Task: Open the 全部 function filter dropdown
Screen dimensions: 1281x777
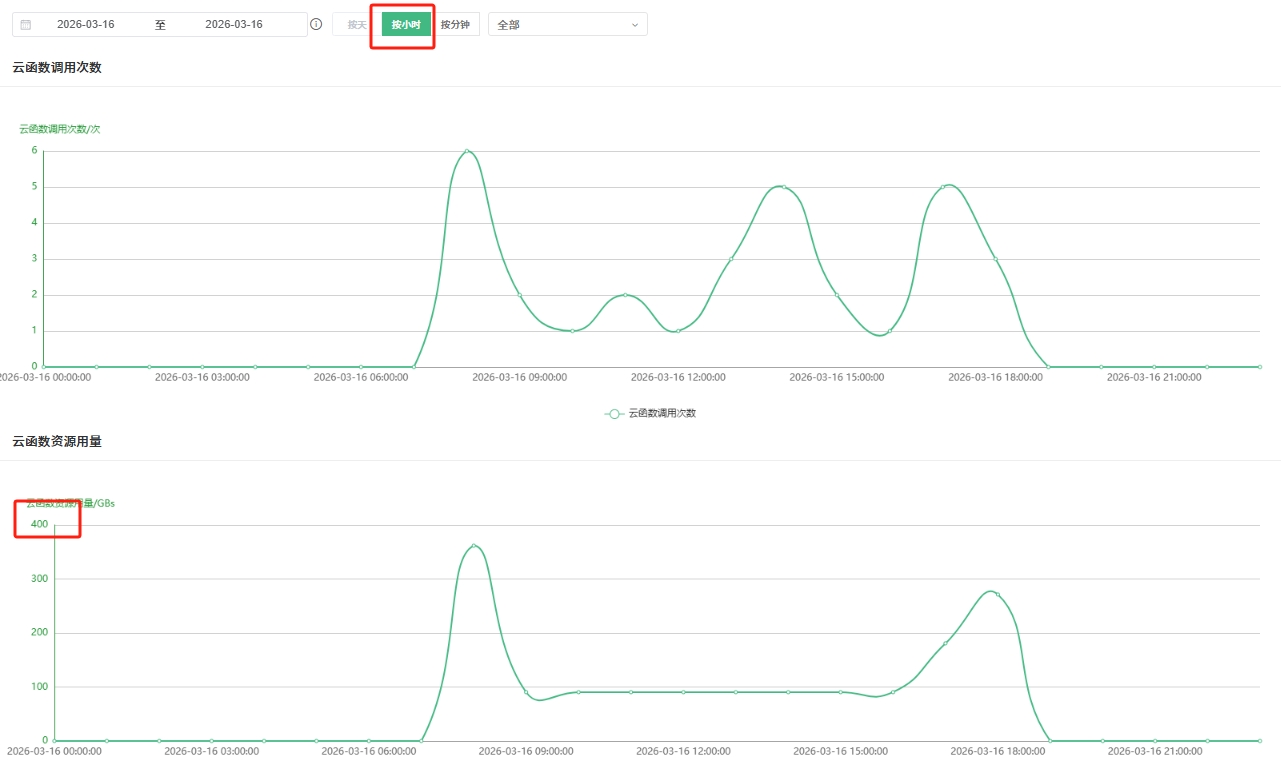Action: [567, 25]
